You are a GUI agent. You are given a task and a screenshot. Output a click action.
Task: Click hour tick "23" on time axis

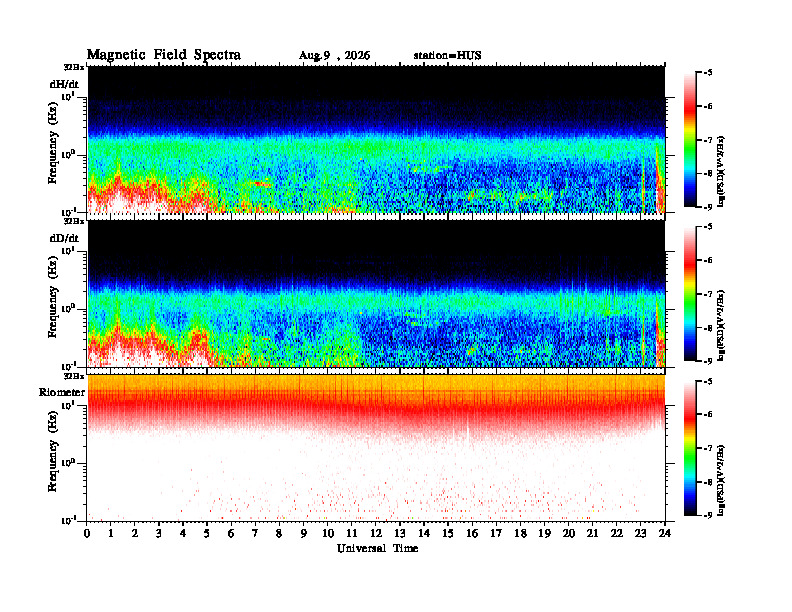[x=640, y=534]
